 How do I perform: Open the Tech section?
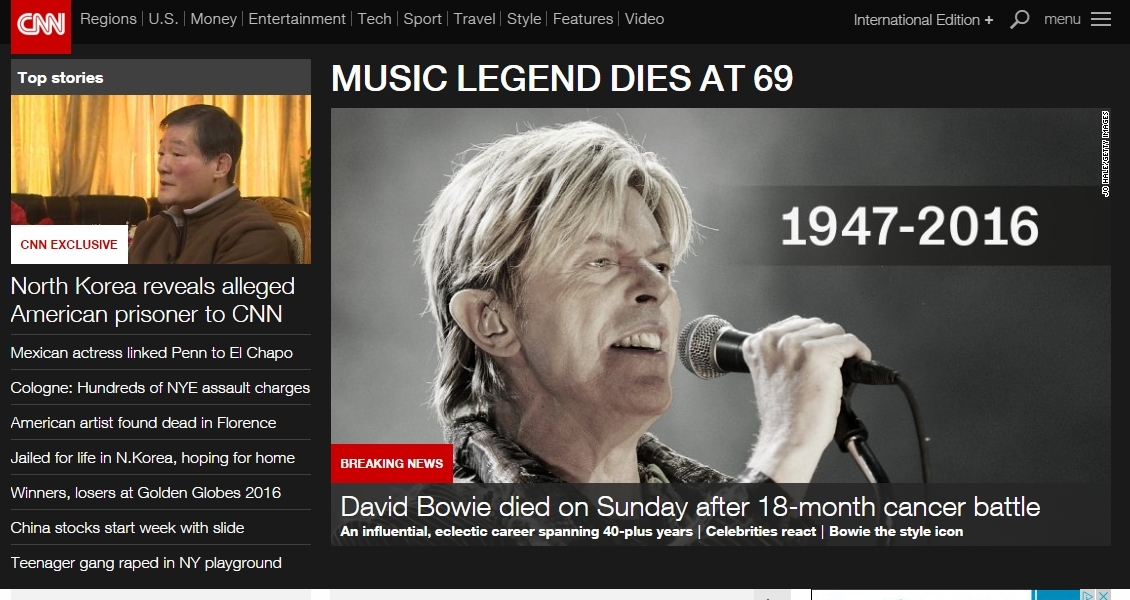(375, 19)
